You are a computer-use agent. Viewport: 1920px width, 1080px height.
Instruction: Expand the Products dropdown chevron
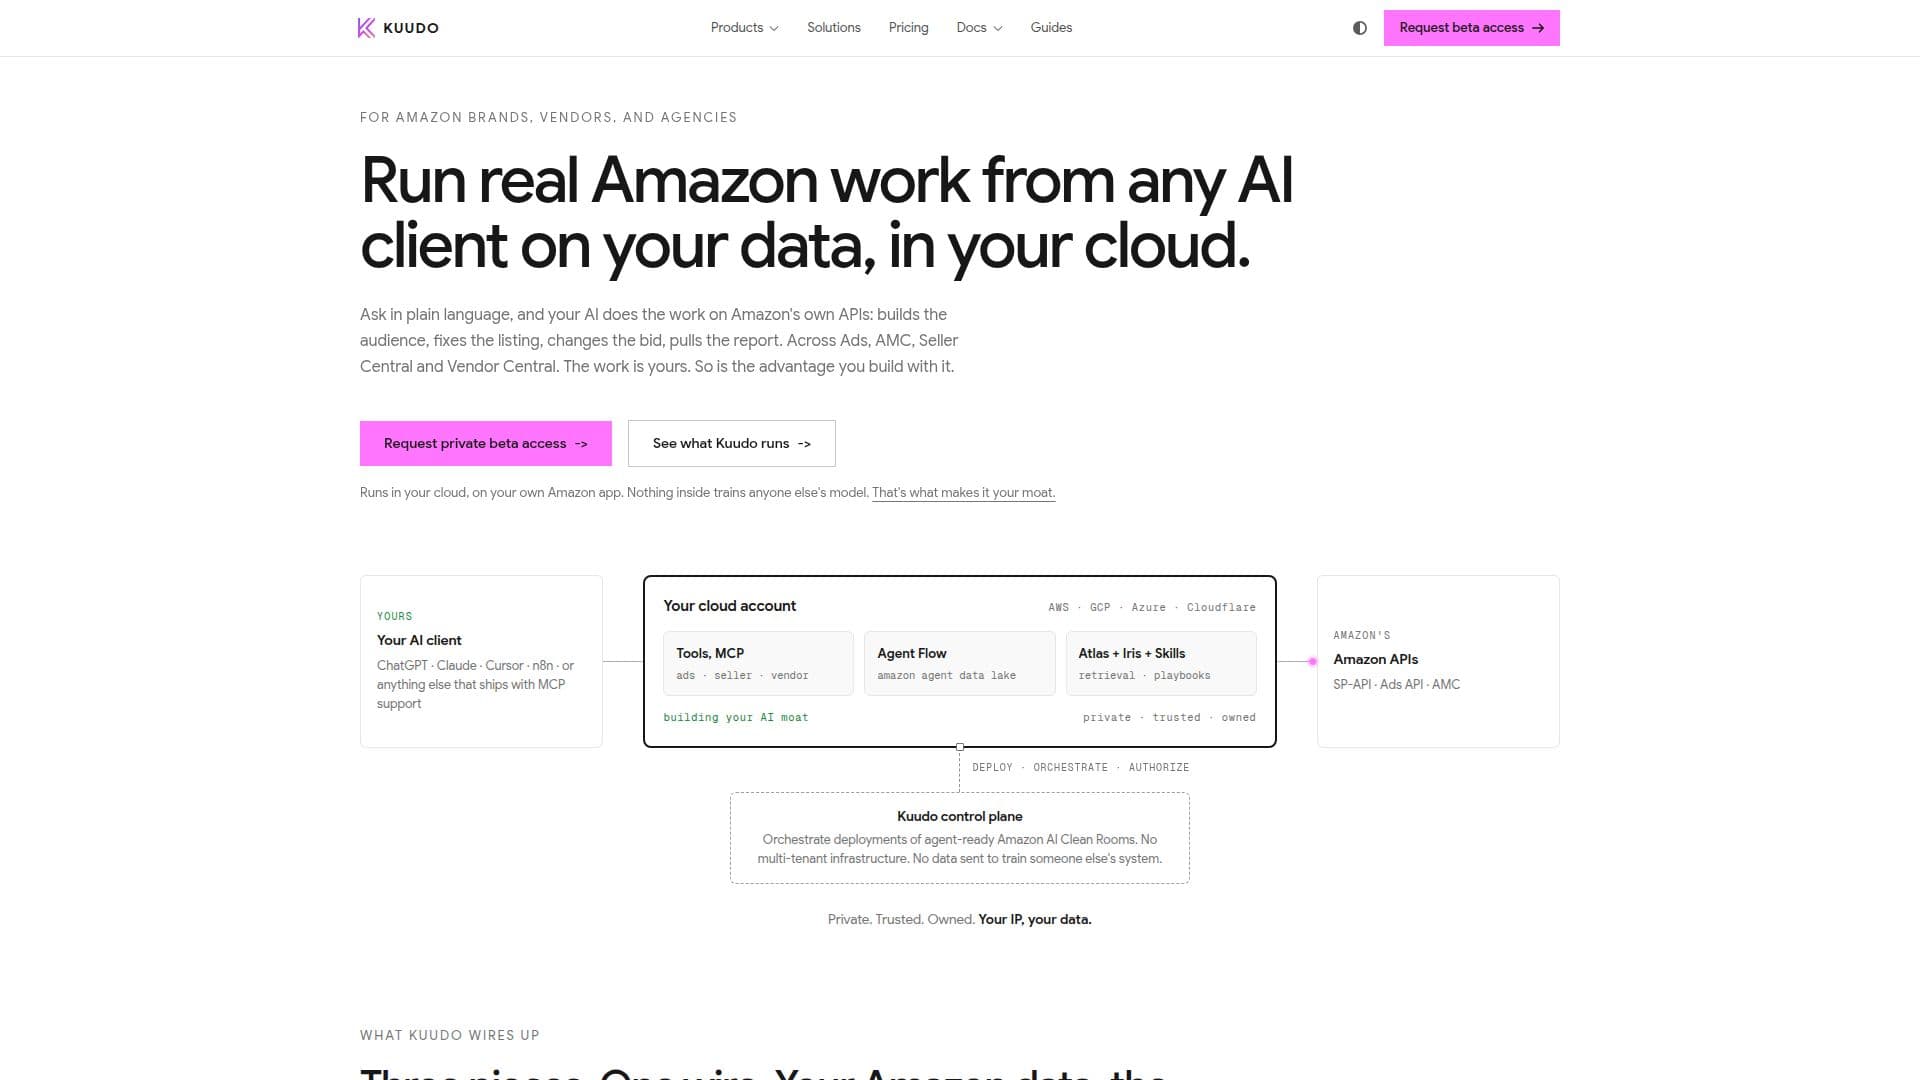point(774,28)
